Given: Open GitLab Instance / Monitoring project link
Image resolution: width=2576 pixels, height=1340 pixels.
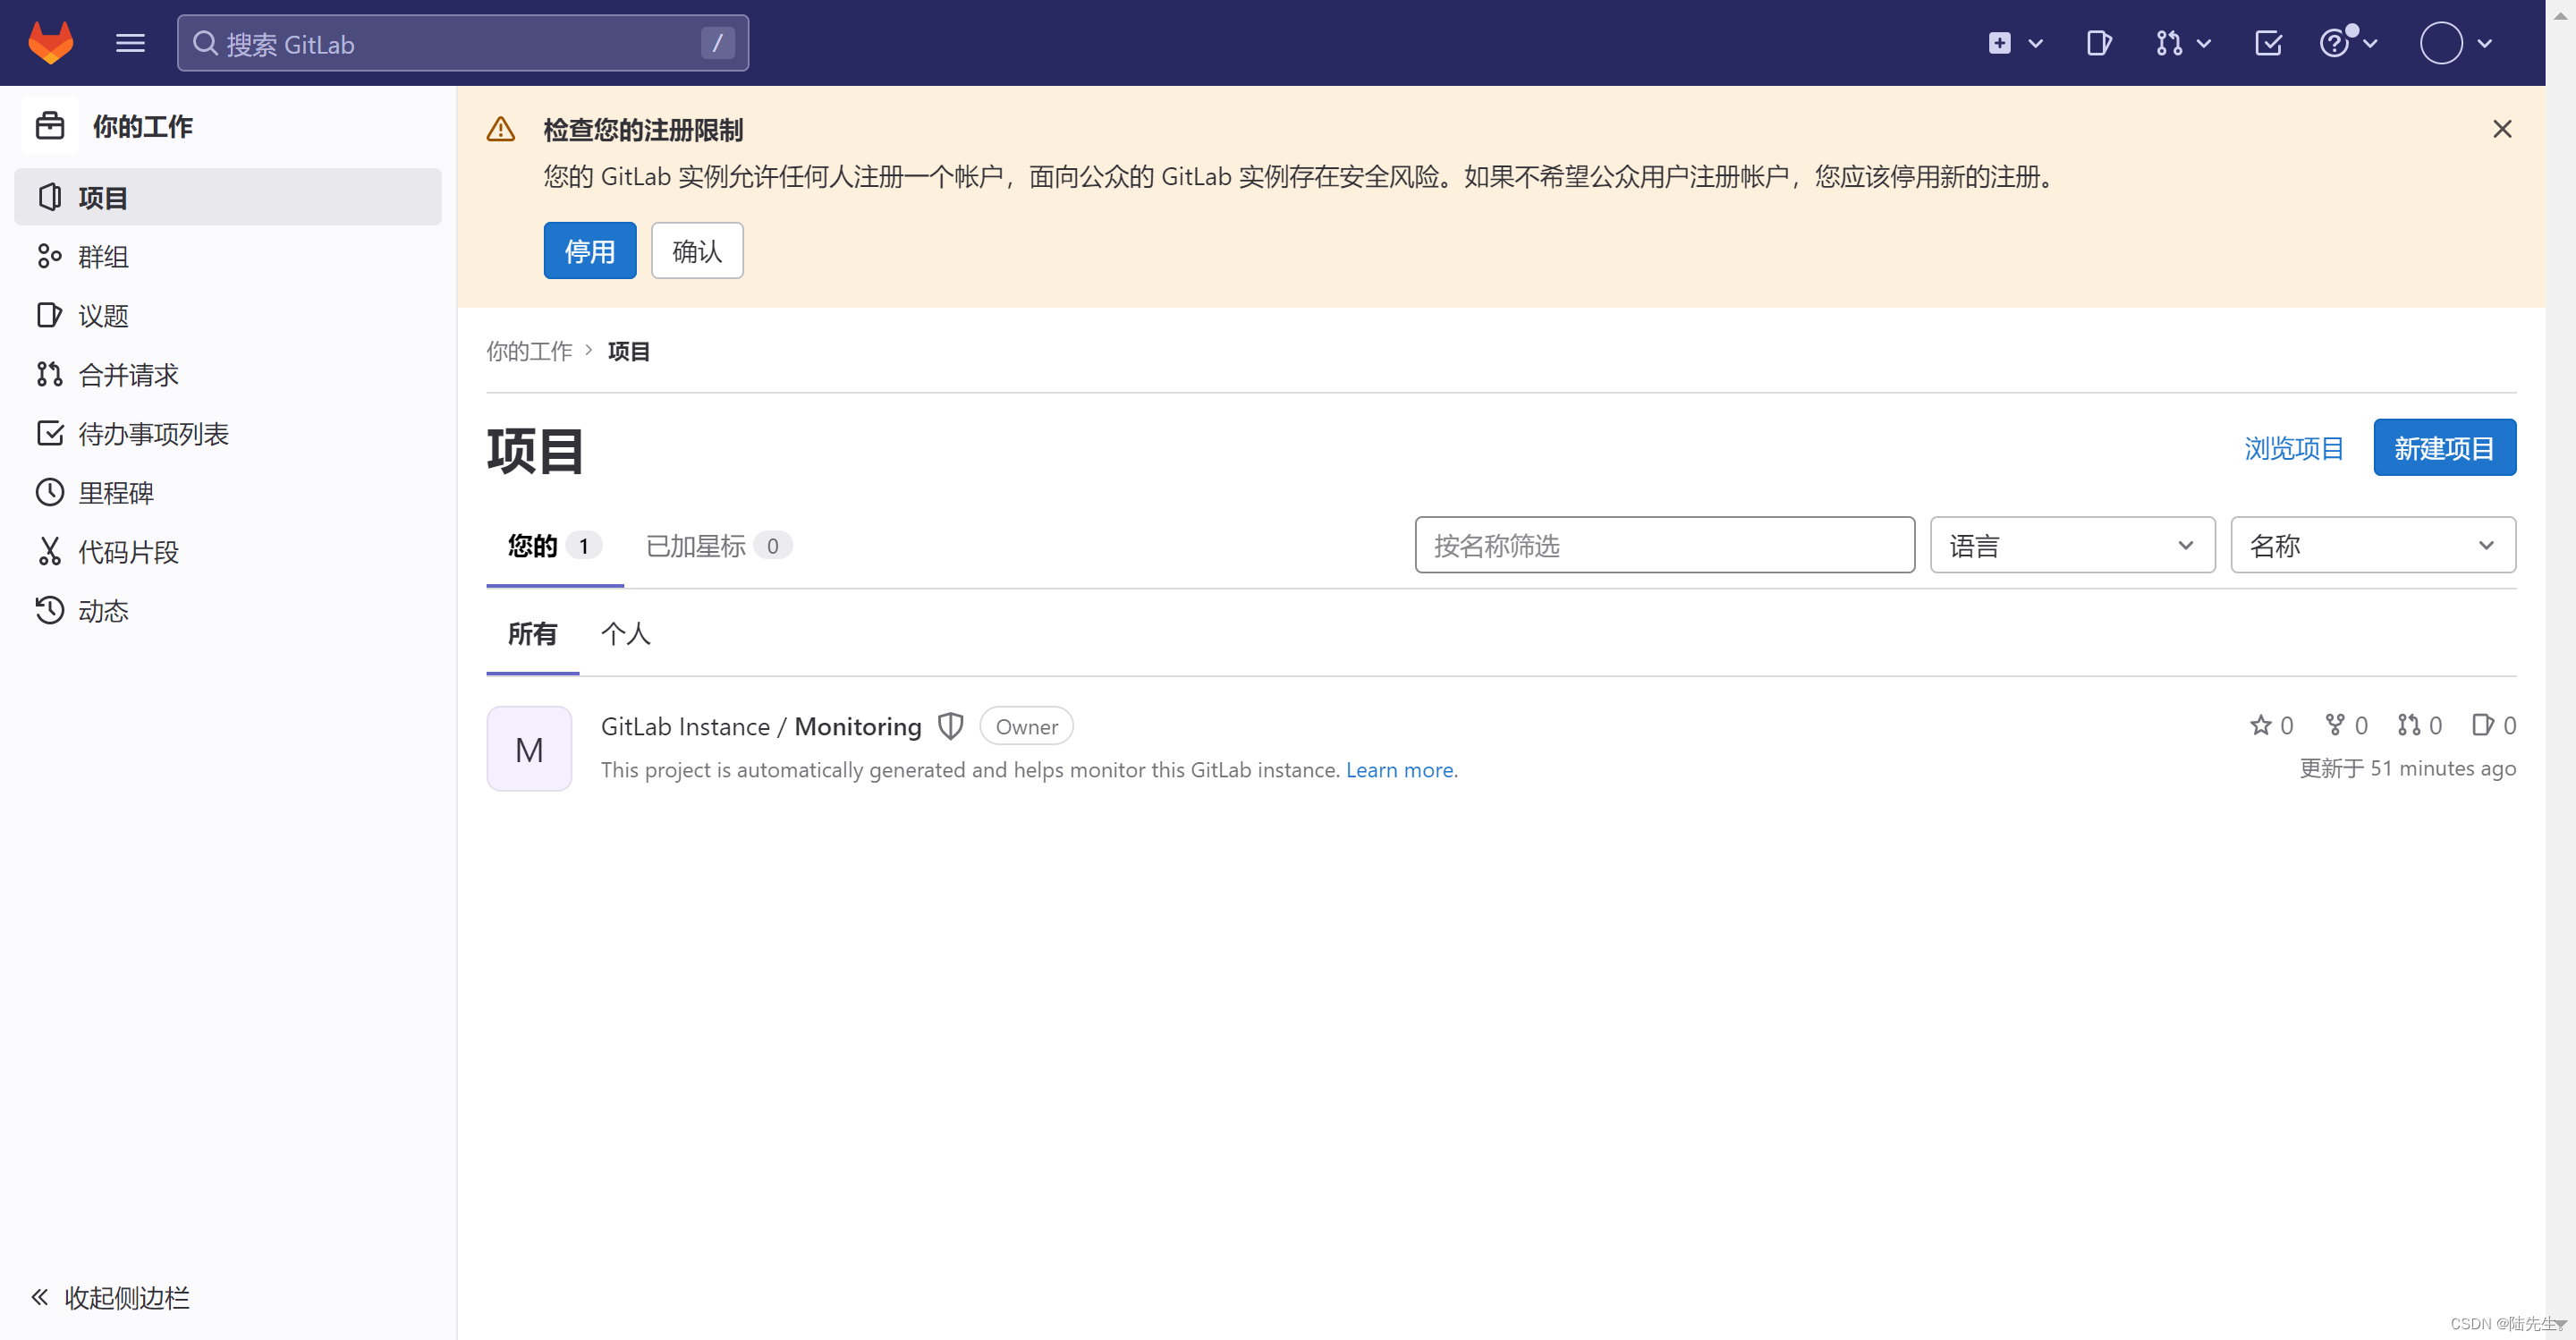Looking at the screenshot, I should [x=761, y=726].
